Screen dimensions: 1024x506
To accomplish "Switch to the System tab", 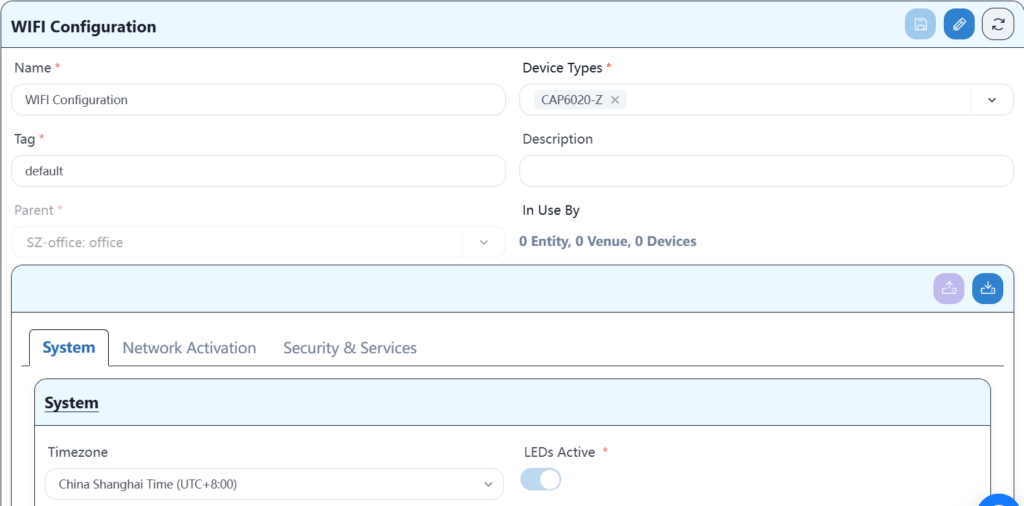I will click(x=69, y=348).
